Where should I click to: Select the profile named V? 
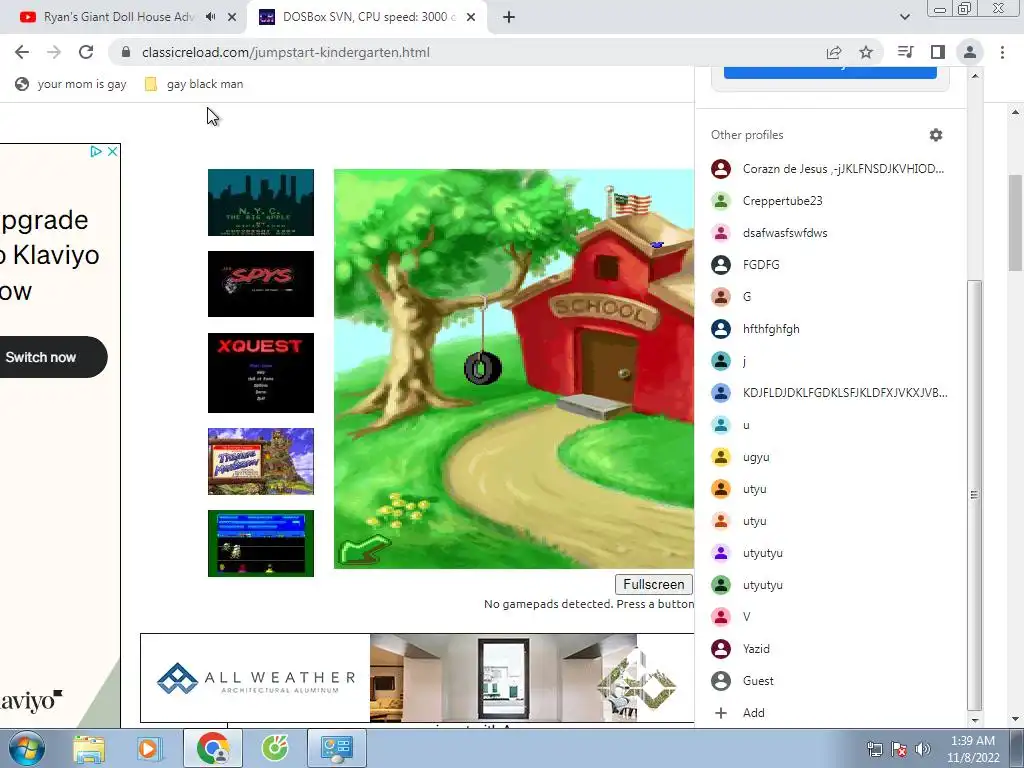point(830,616)
